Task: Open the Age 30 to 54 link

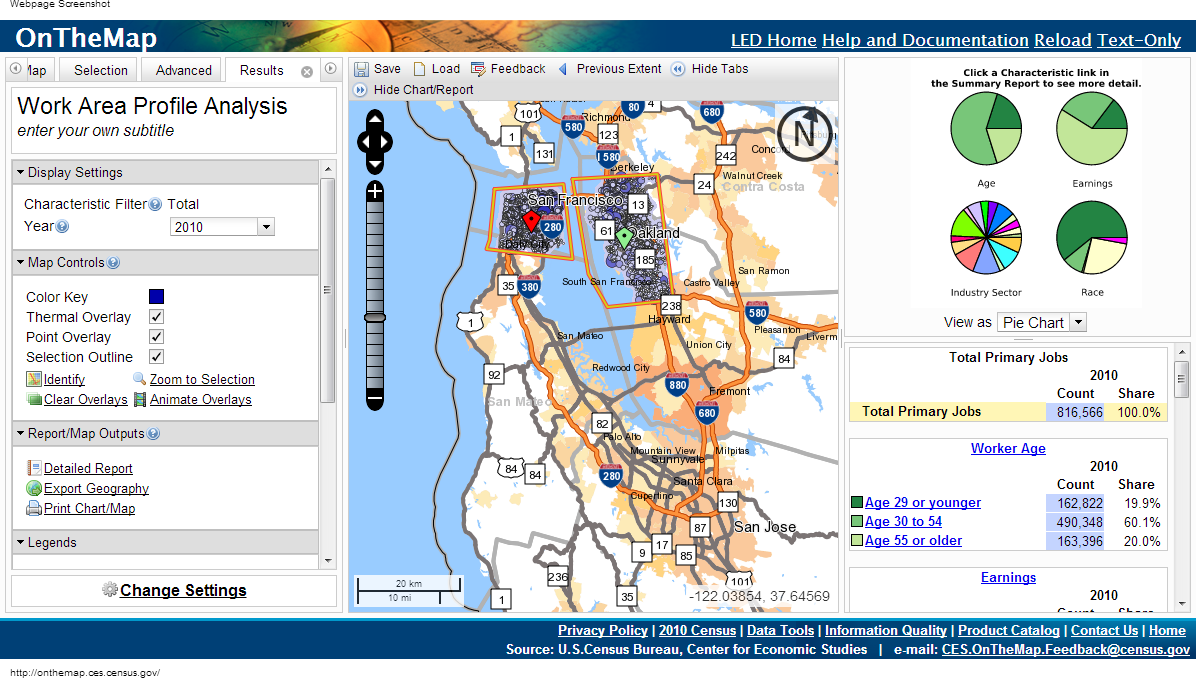Action: point(903,522)
